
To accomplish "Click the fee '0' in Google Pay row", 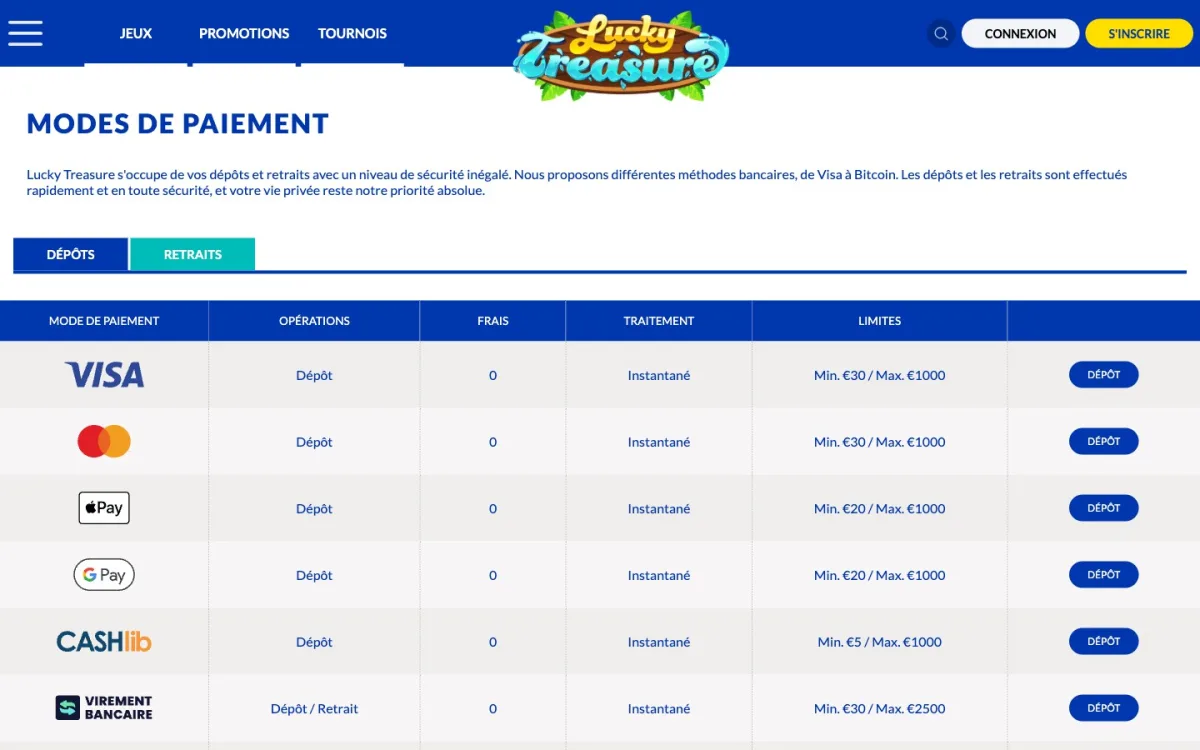I will point(493,575).
